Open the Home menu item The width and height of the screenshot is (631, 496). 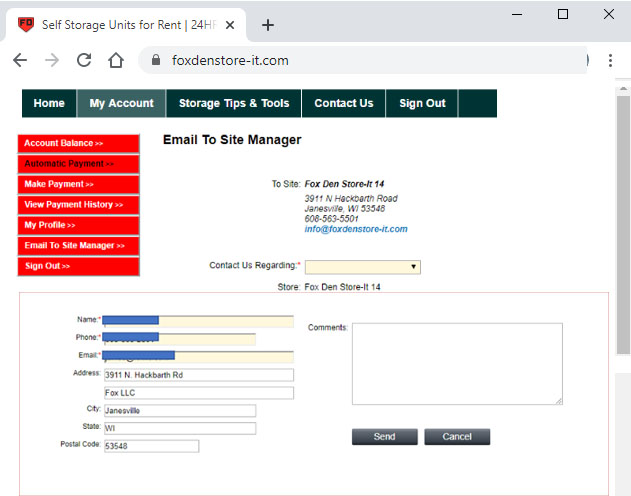click(49, 103)
